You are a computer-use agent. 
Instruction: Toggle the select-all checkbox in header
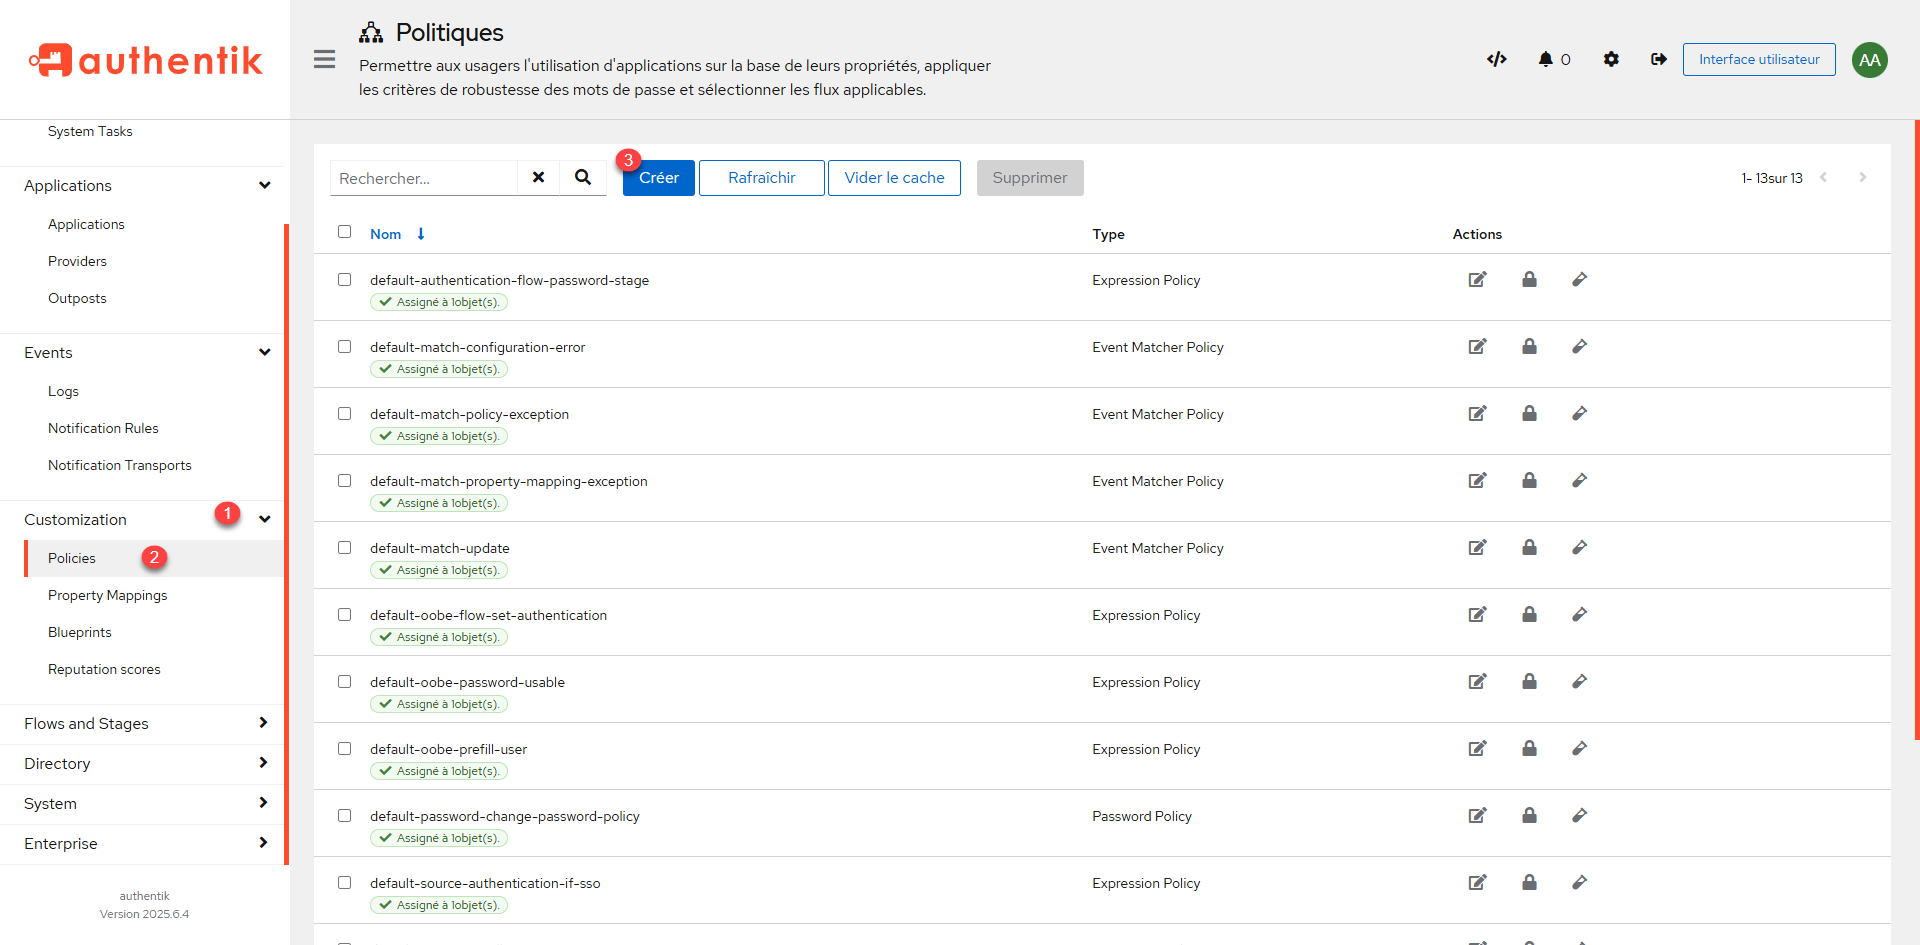click(345, 232)
